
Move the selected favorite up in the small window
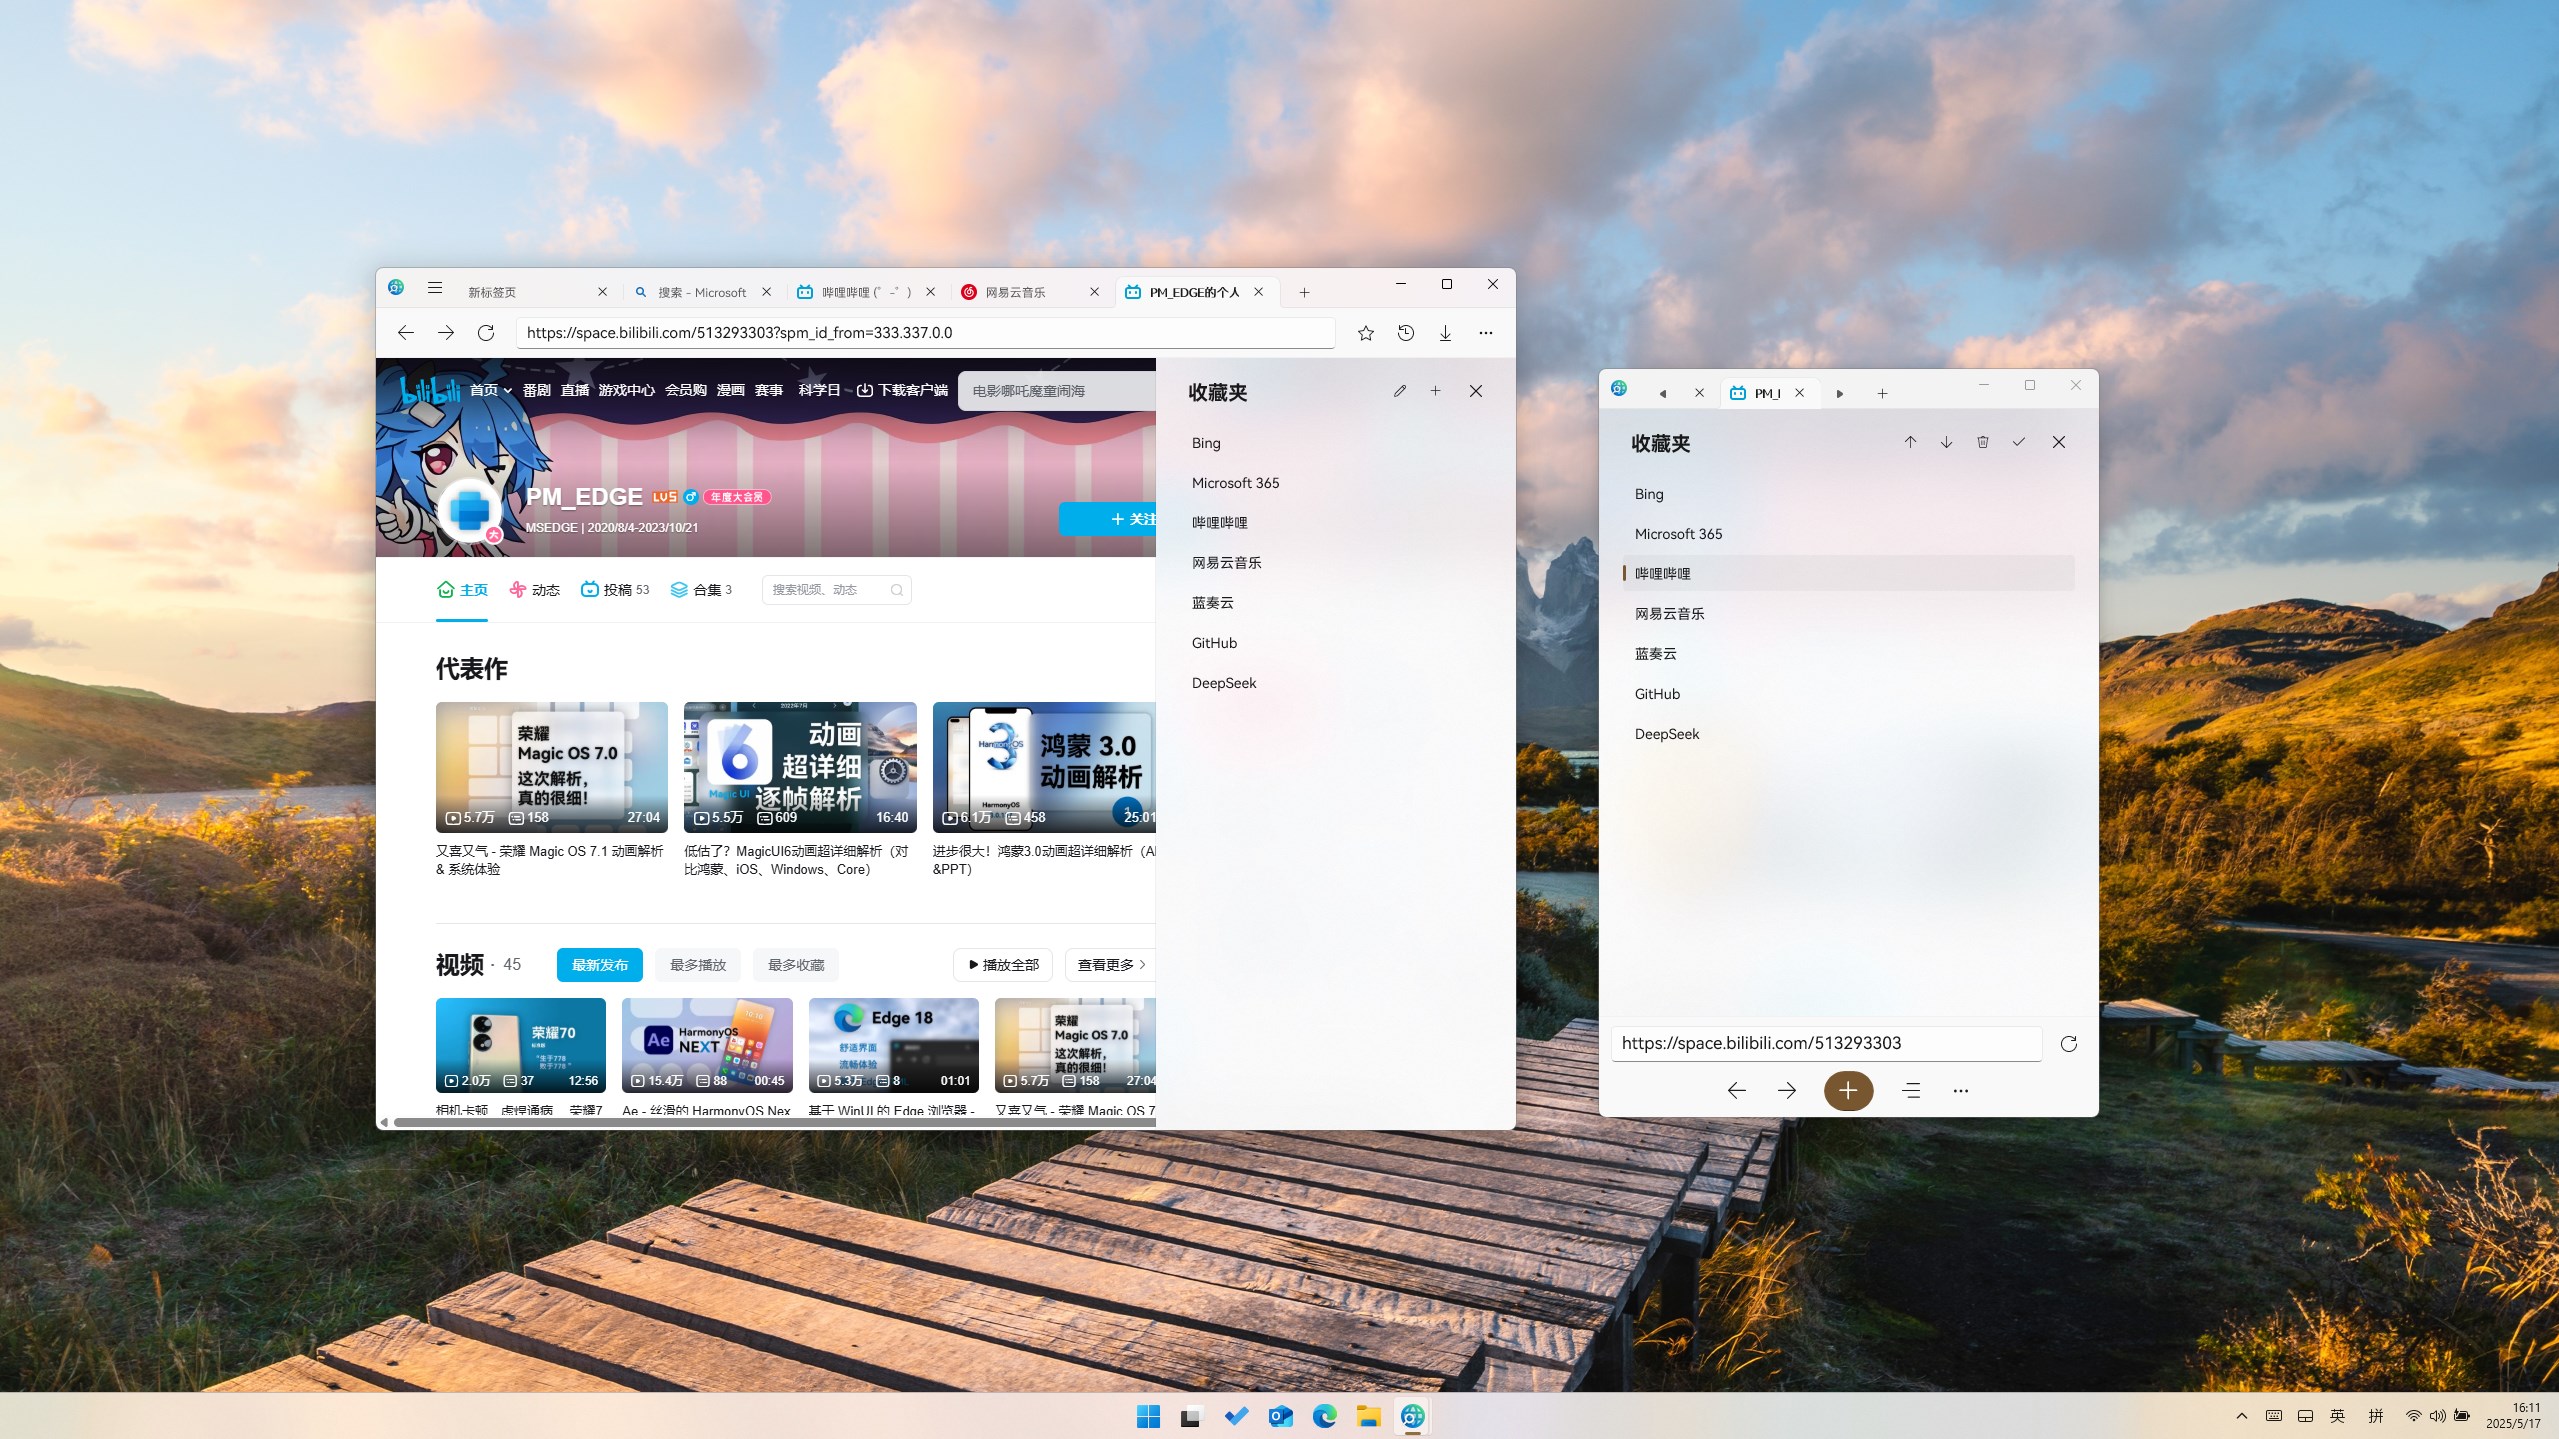pos(1910,442)
